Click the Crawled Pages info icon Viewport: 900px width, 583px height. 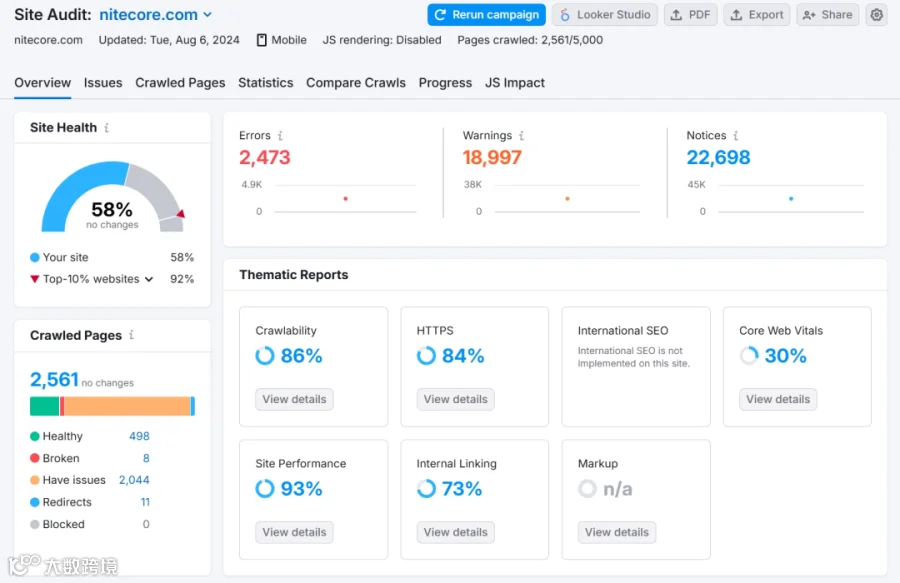pyautogui.click(x=131, y=335)
